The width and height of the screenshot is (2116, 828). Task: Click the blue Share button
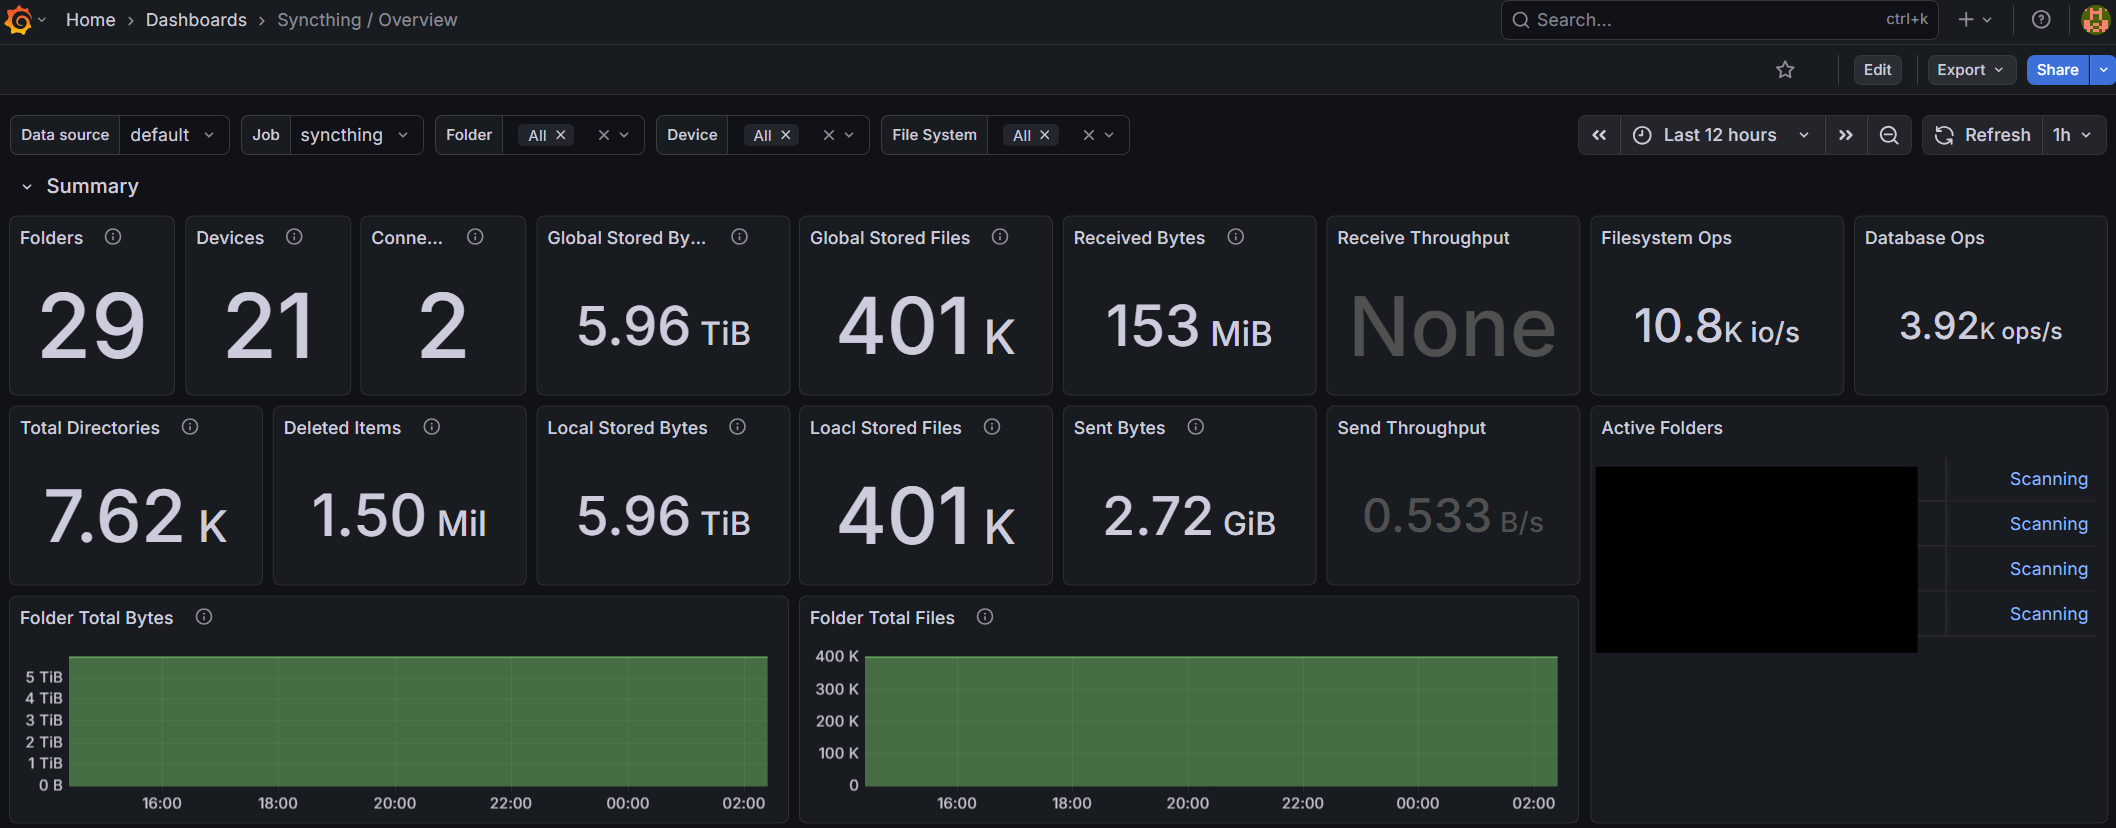[2057, 70]
